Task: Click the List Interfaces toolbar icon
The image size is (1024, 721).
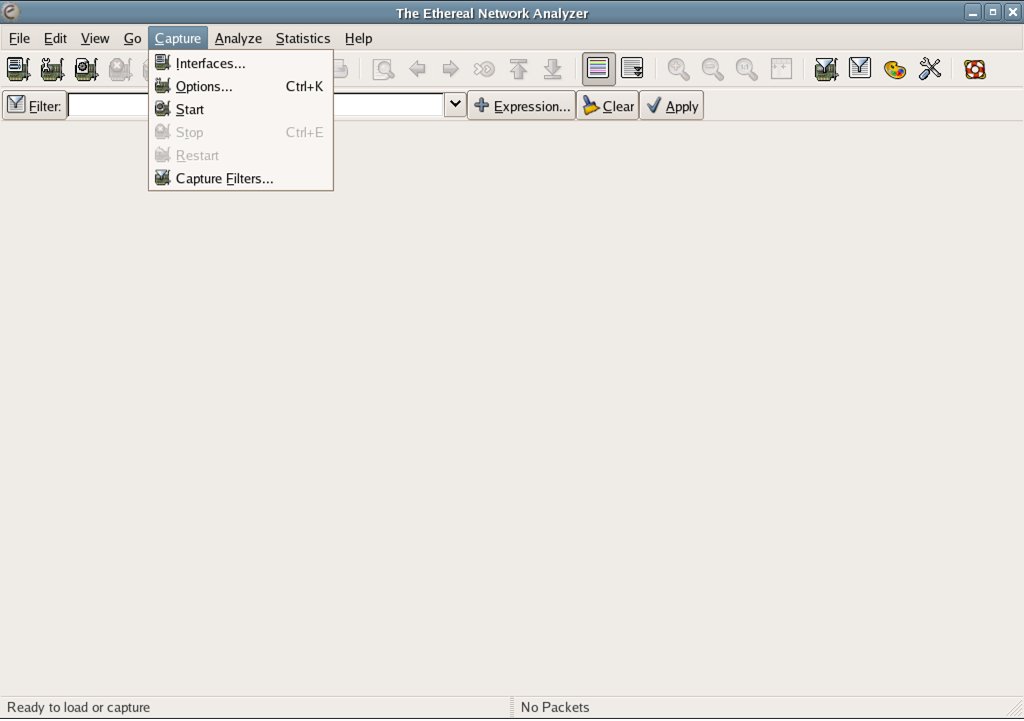Action: click(18, 69)
